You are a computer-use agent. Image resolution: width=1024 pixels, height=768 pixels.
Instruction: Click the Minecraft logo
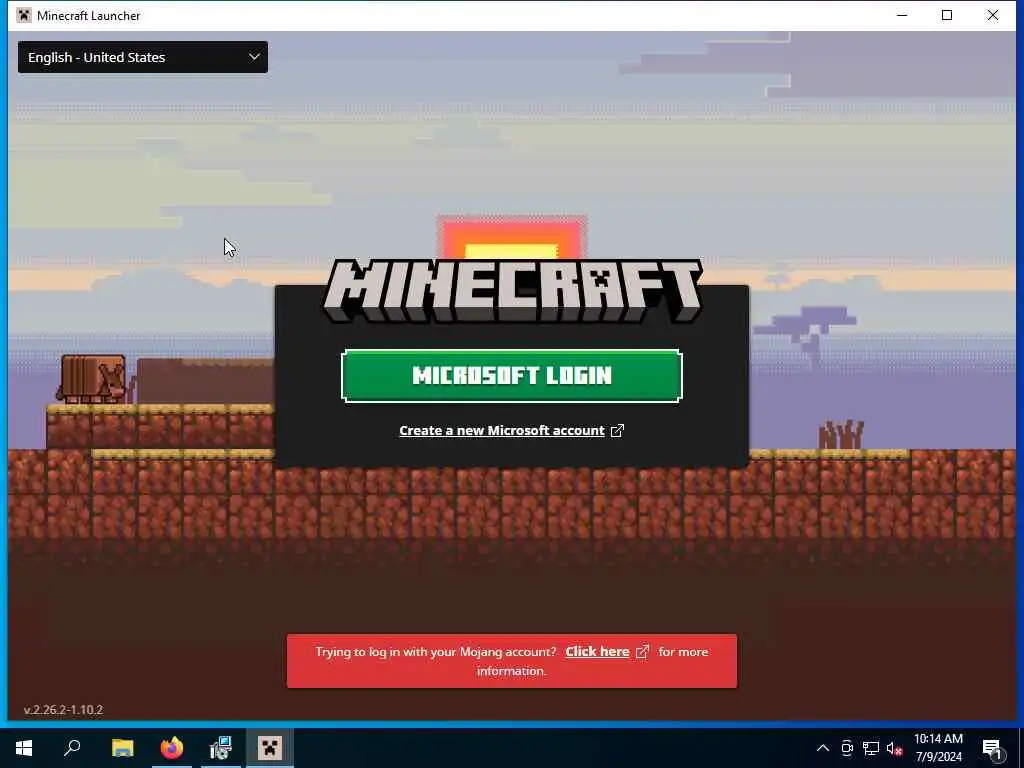point(512,291)
